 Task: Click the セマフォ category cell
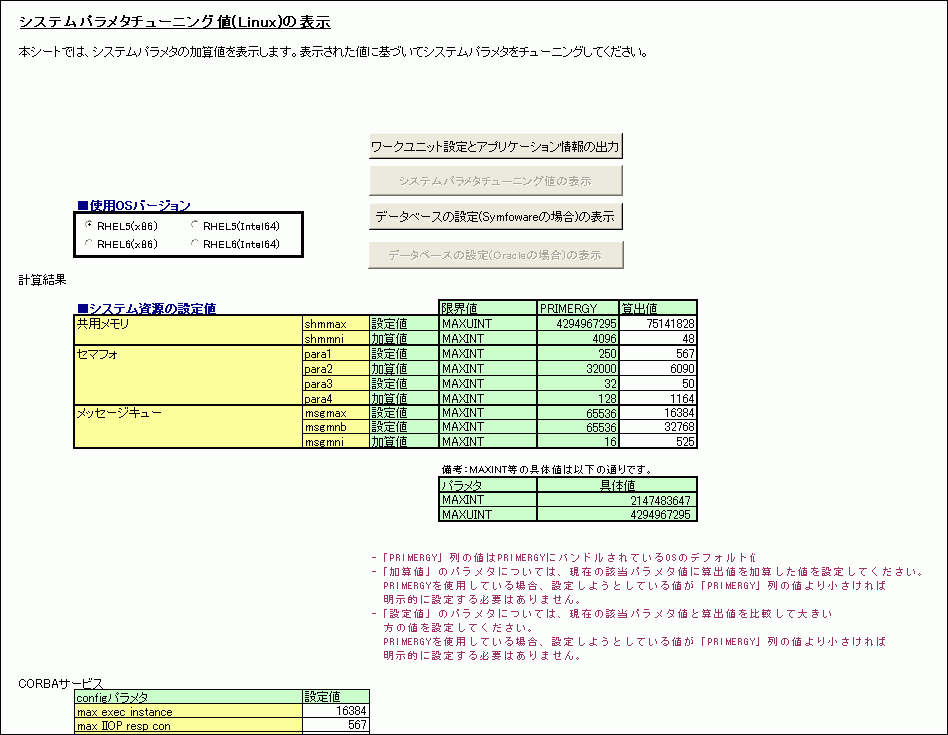(188, 375)
